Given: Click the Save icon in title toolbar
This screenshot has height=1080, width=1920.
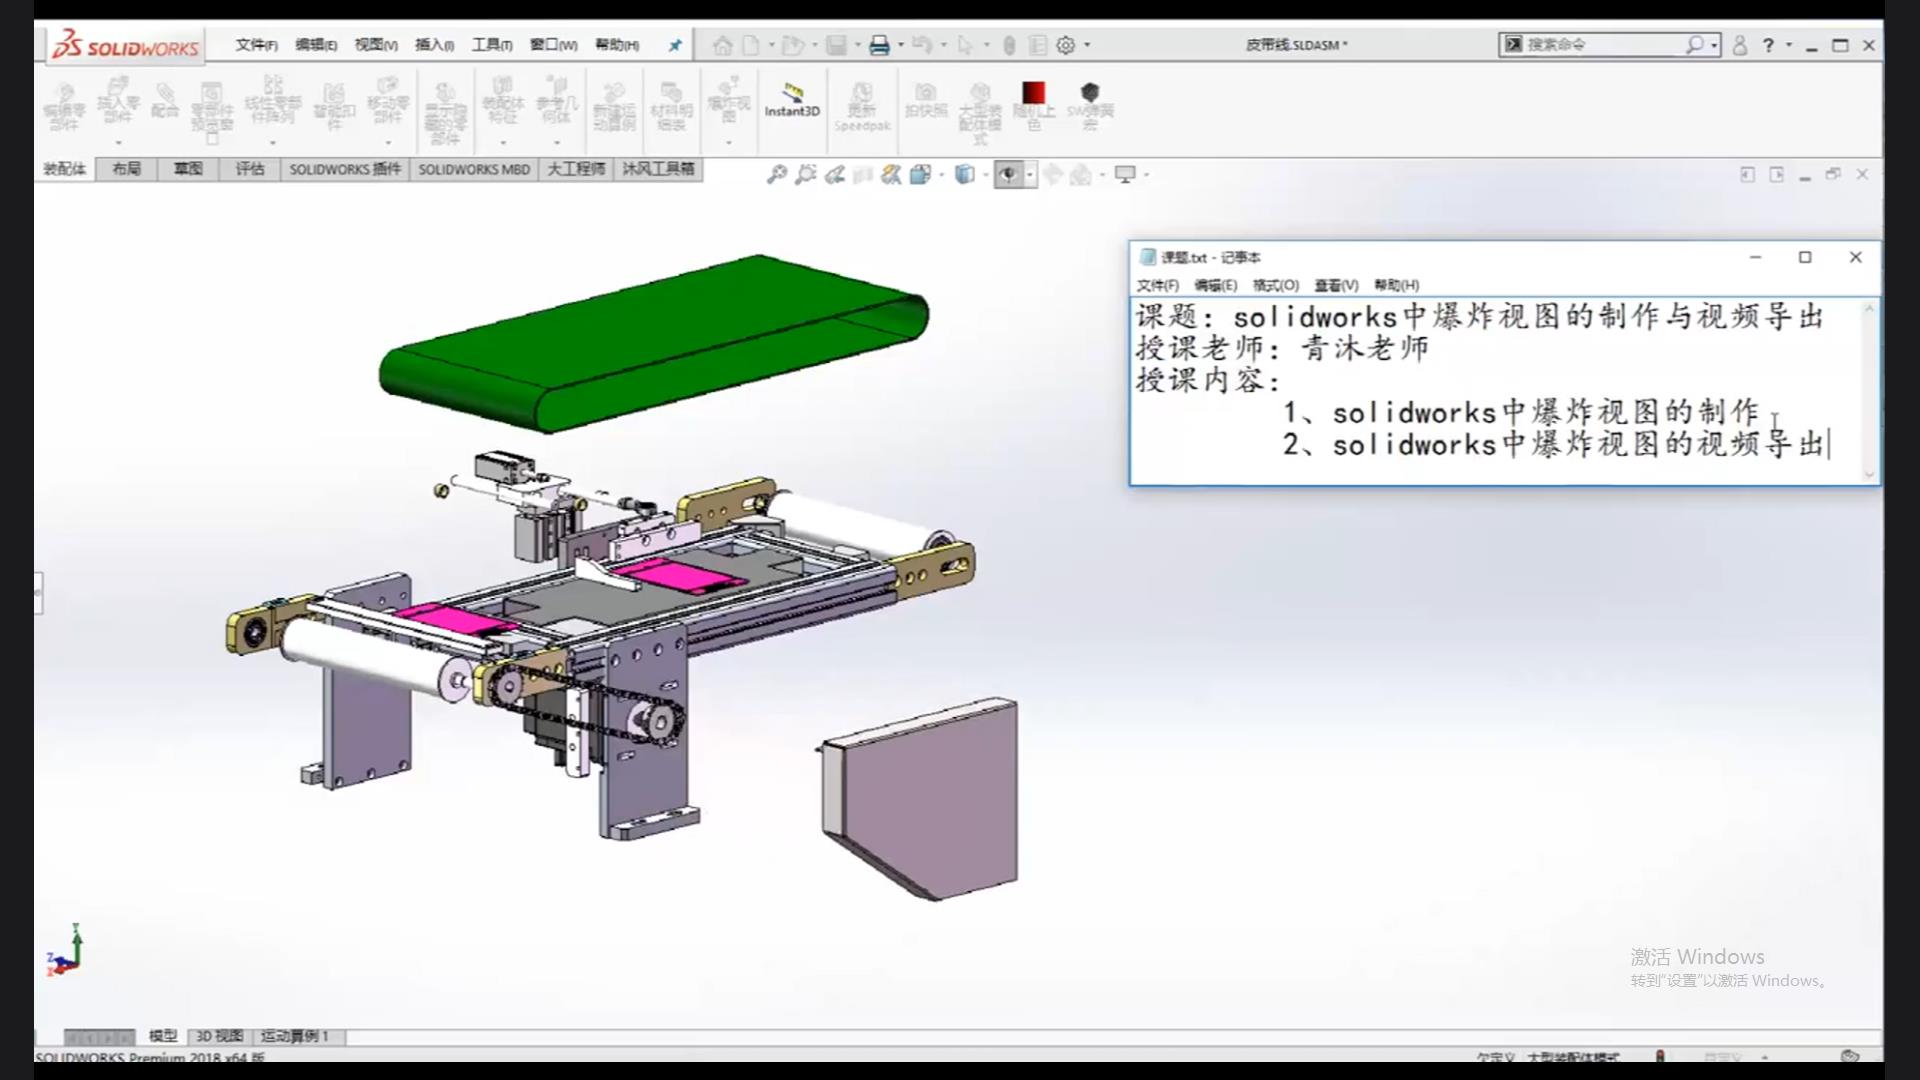Looking at the screenshot, I should 837,45.
